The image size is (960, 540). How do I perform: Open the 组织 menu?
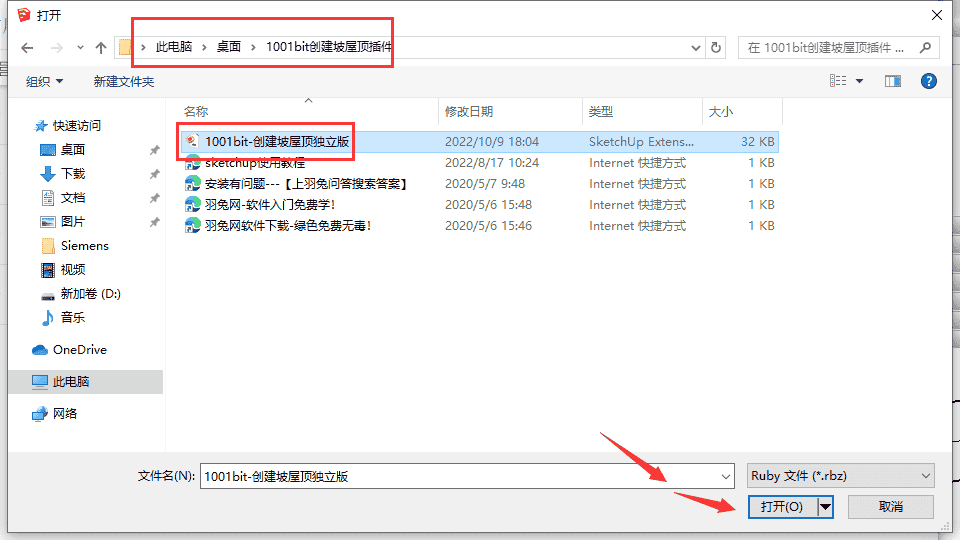click(x=44, y=81)
